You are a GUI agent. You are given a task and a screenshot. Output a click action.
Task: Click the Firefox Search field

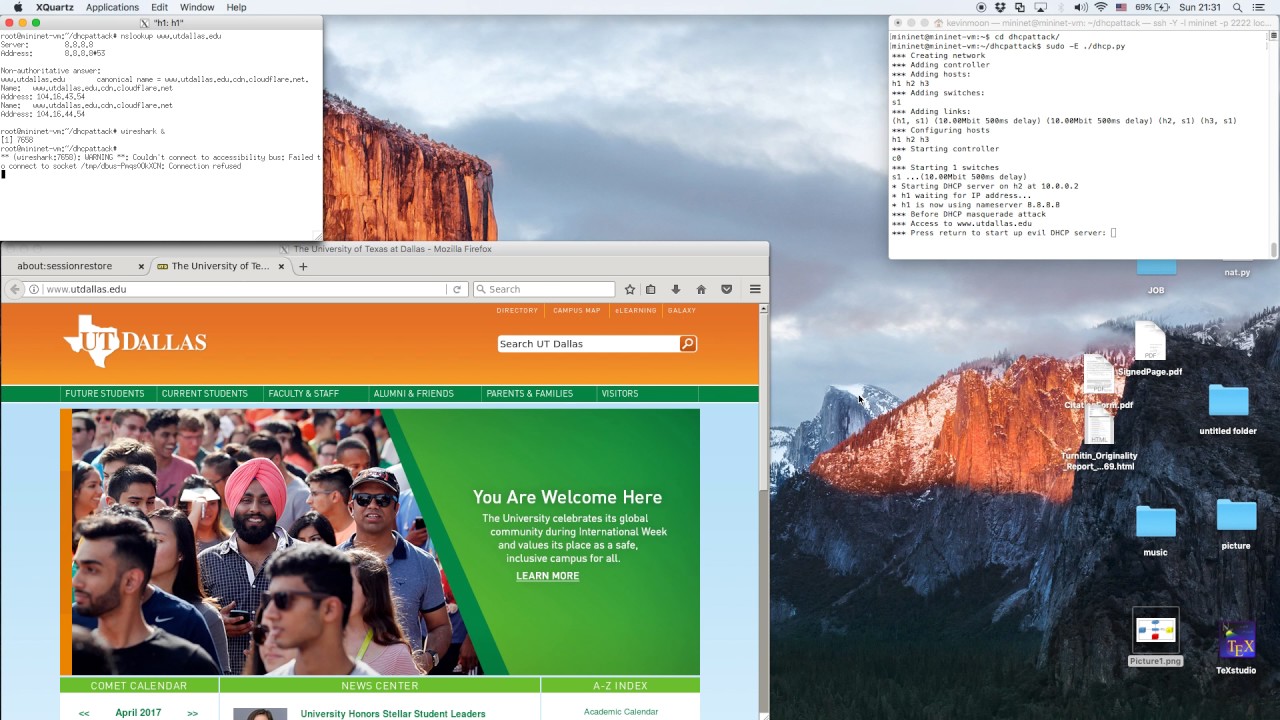544,289
